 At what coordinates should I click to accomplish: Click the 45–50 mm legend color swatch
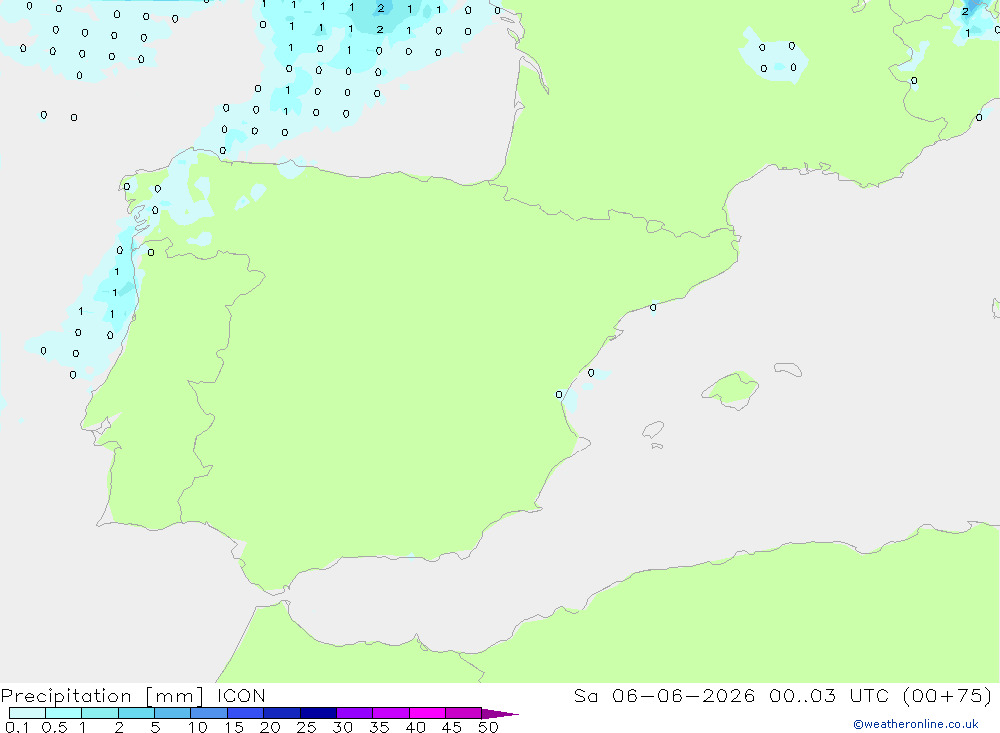point(463,713)
